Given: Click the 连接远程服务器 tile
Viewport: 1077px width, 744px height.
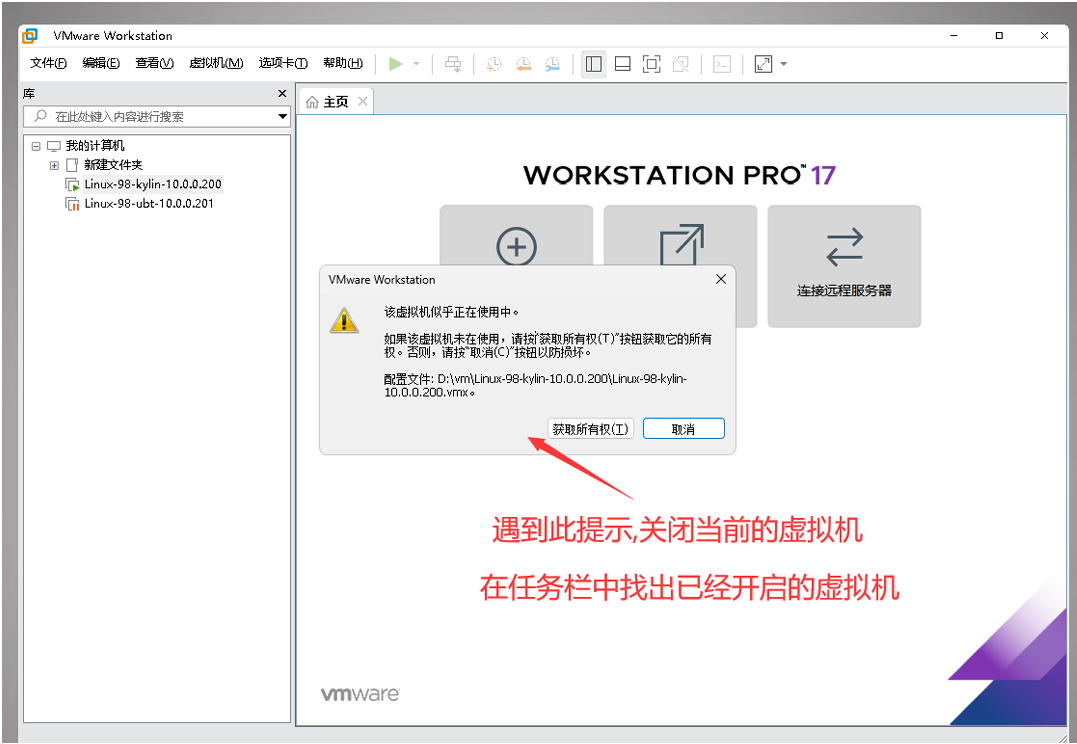Looking at the screenshot, I should tap(844, 267).
